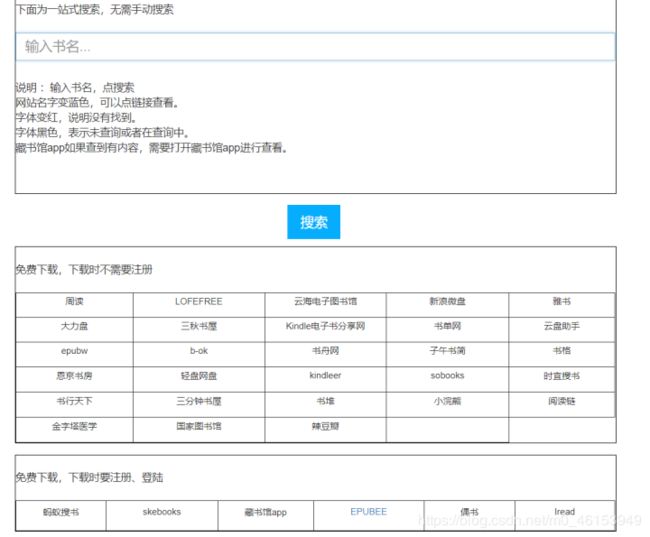Click the line 字体变红，说明没有找到

[76, 118]
